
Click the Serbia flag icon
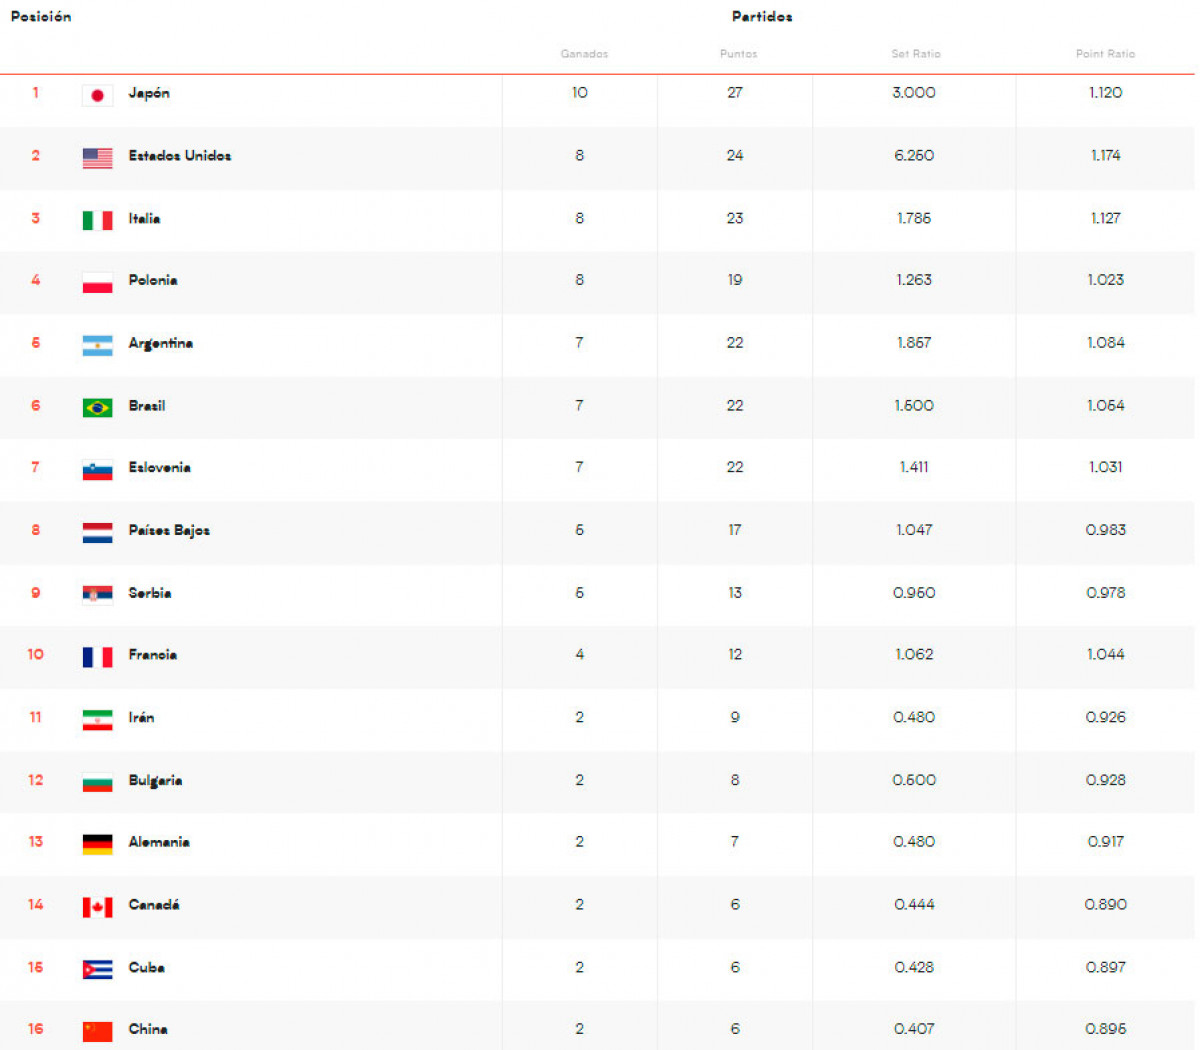pos(97,595)
